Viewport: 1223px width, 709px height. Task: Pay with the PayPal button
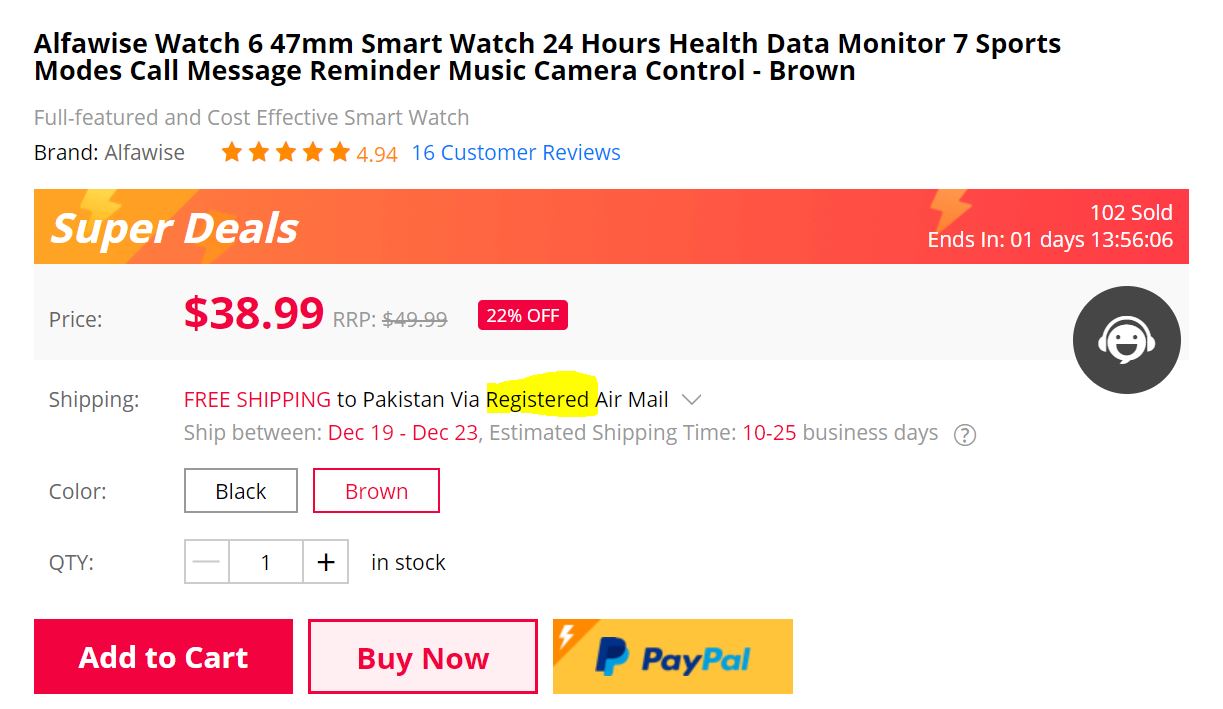[673, 657]
